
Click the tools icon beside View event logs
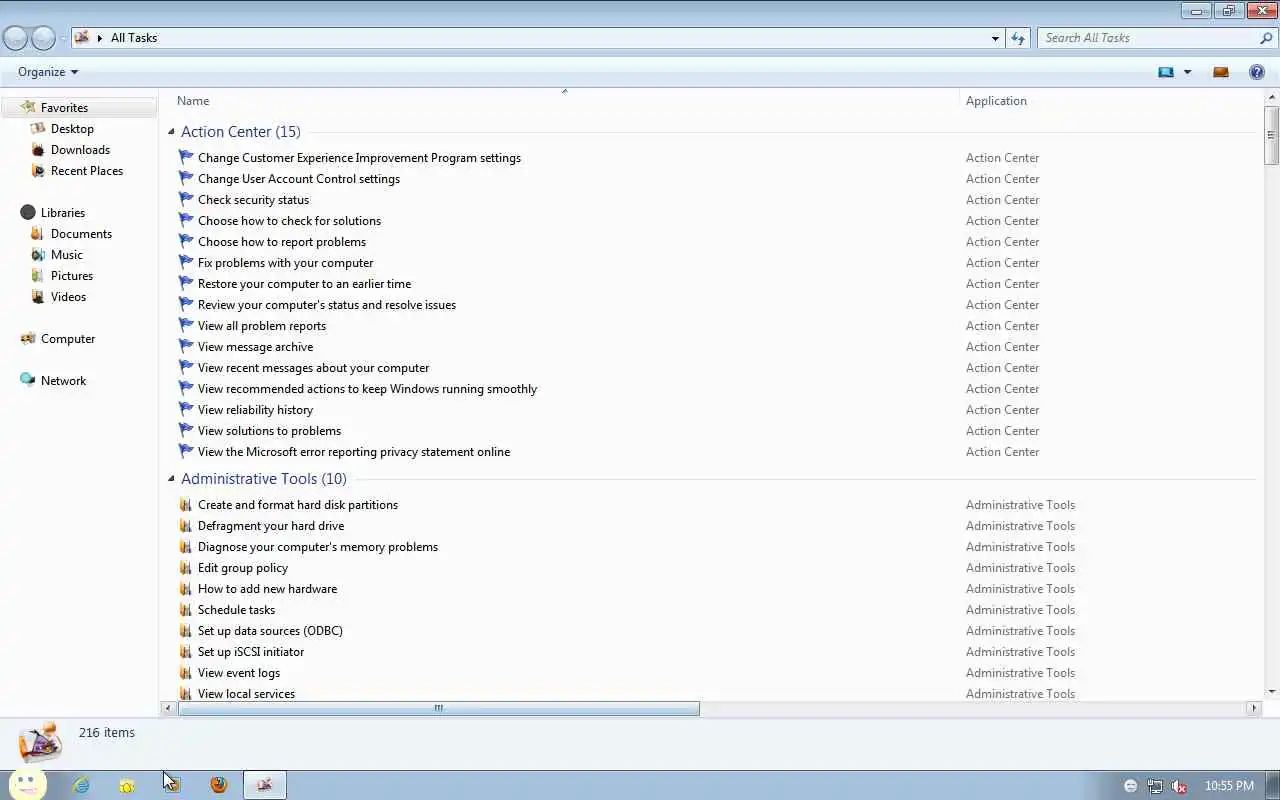click(x=185, y=672)
